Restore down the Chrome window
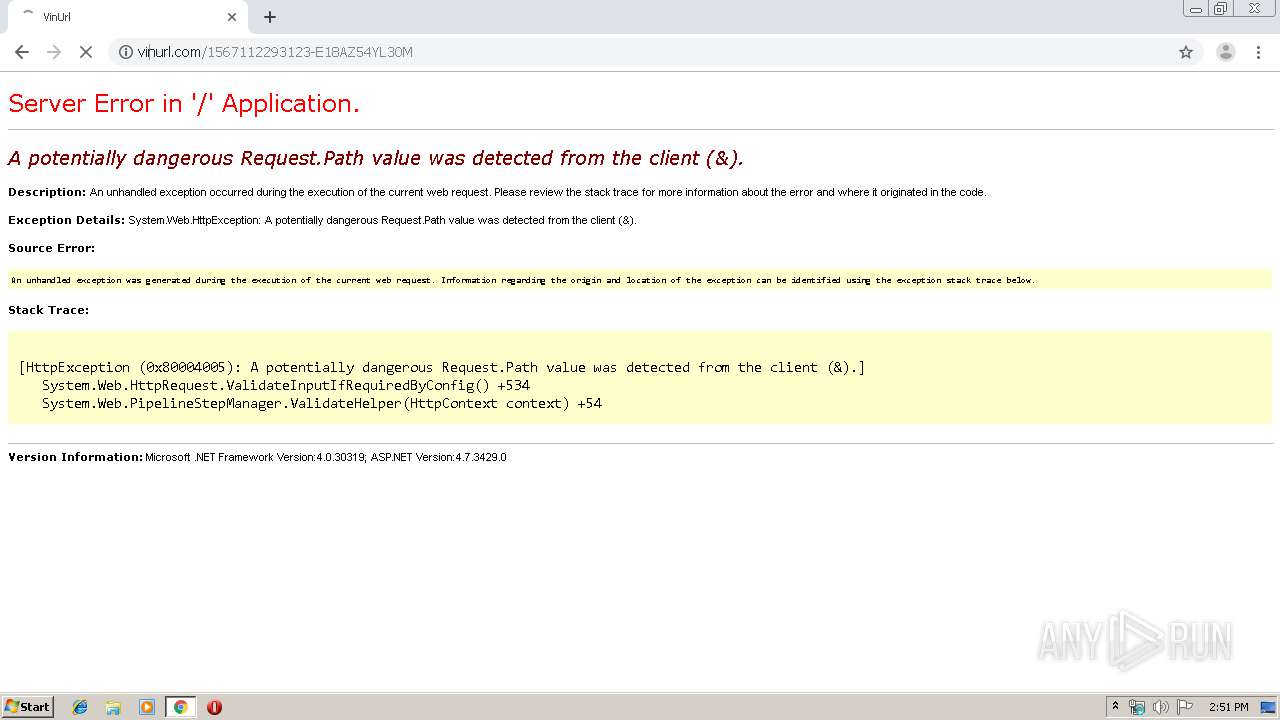1280x720 pixels. click(1221, 9)
